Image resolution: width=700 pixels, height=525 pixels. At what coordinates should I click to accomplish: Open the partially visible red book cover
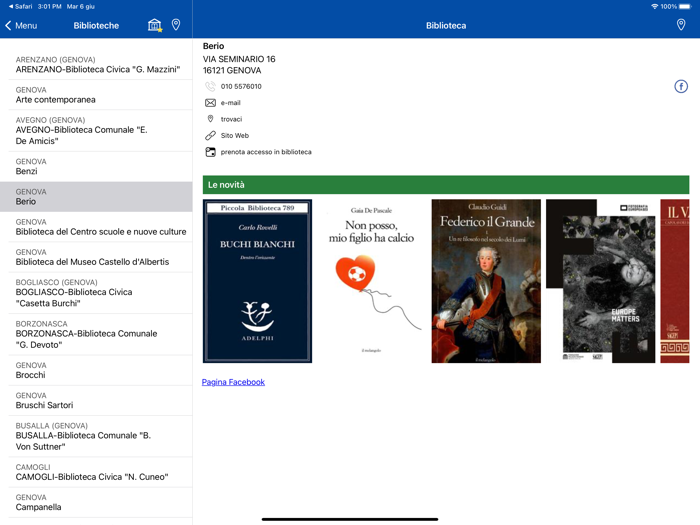pos(675,281)
